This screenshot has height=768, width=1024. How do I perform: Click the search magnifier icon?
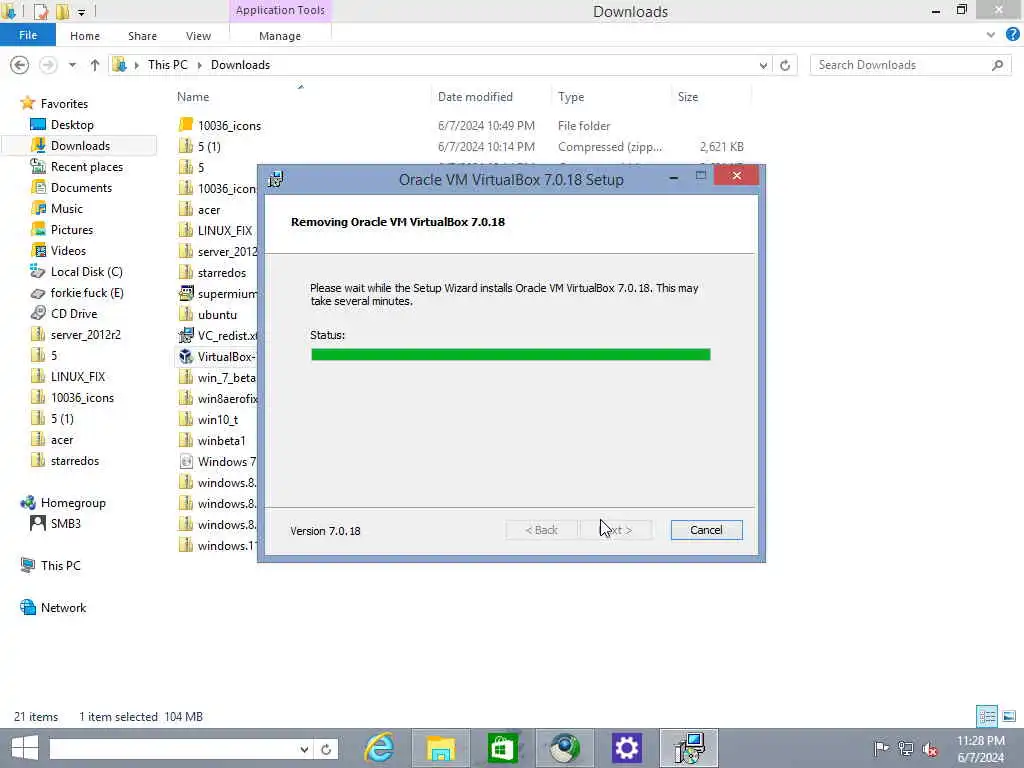click(997, 65)
